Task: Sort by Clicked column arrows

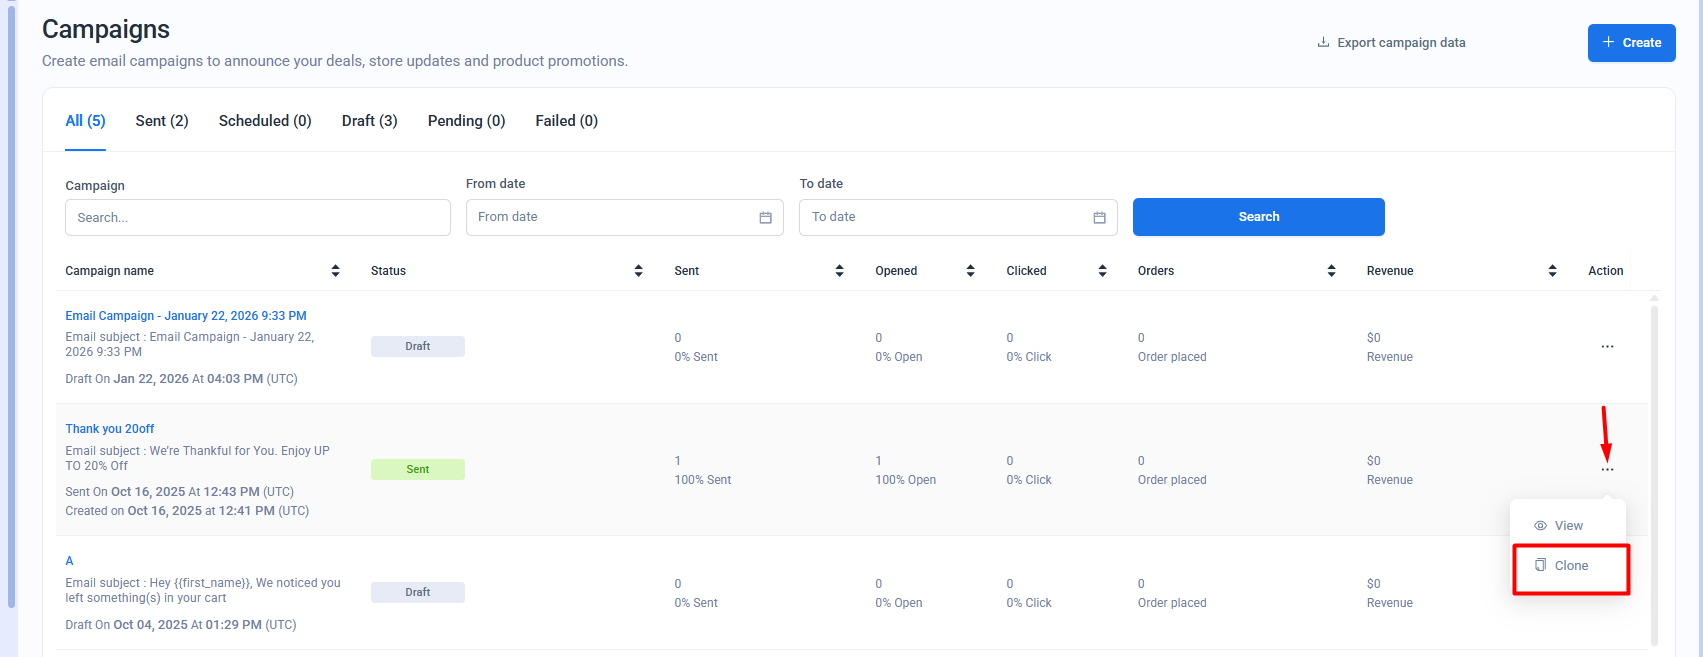Action: (1102, 271)
